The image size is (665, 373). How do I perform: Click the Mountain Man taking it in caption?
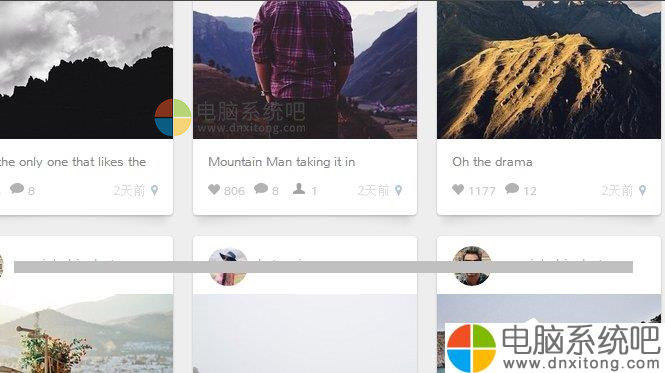click(282, 162)
